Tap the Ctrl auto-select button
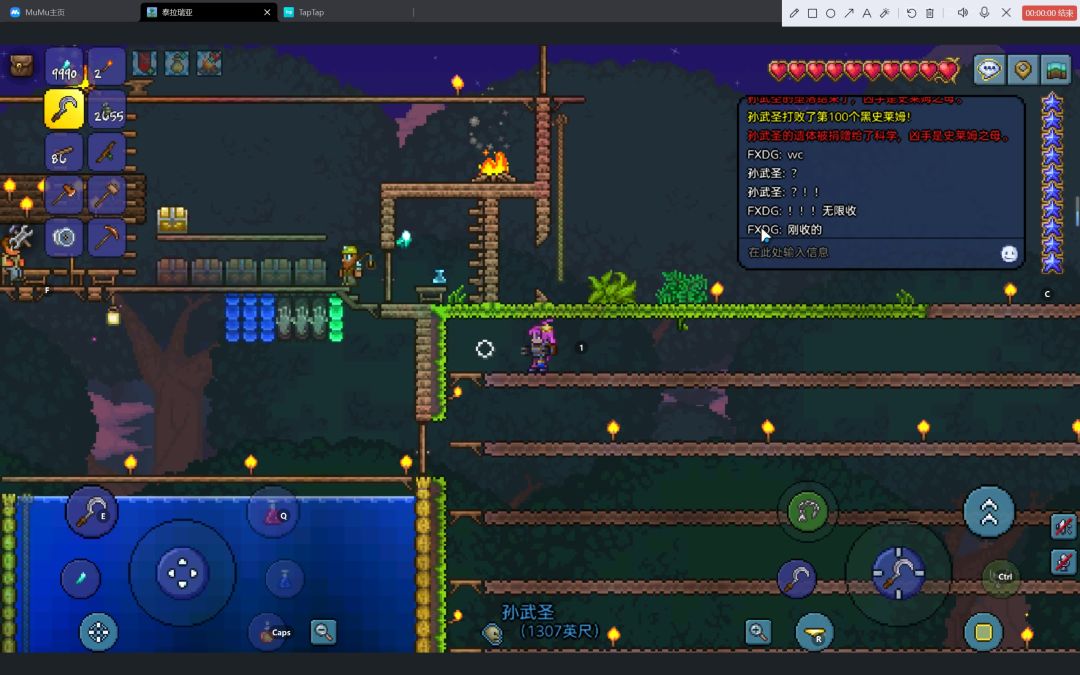 1001,577
